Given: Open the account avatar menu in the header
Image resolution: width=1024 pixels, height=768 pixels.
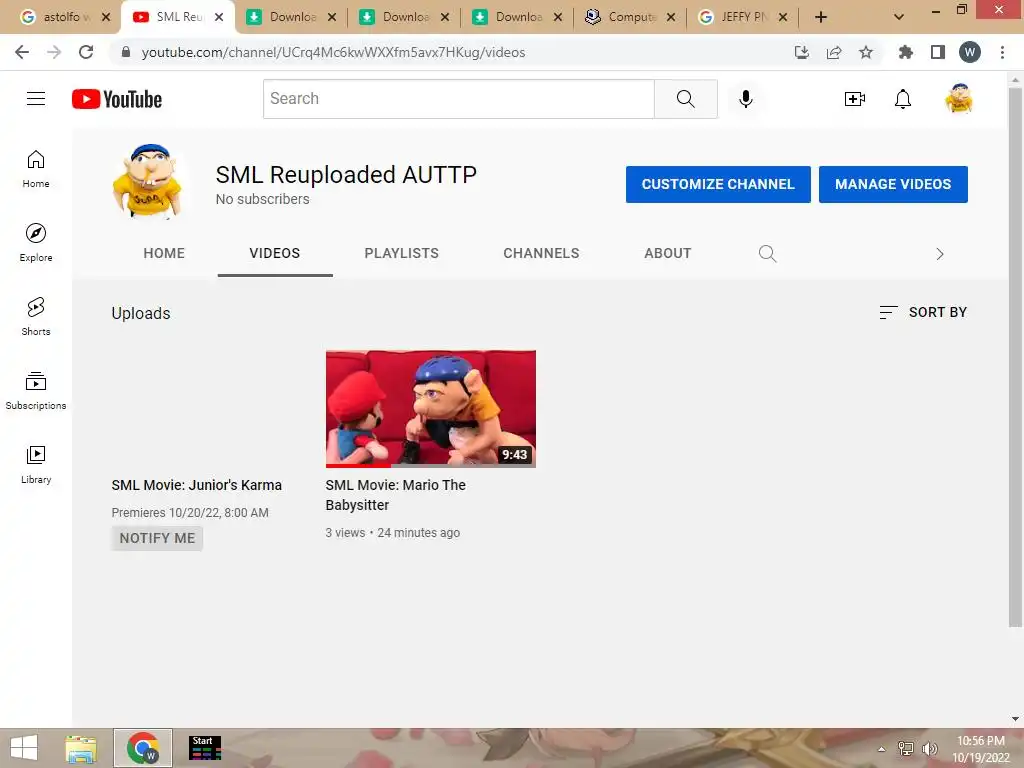Looking at the screenshot, I should [959, 99].
